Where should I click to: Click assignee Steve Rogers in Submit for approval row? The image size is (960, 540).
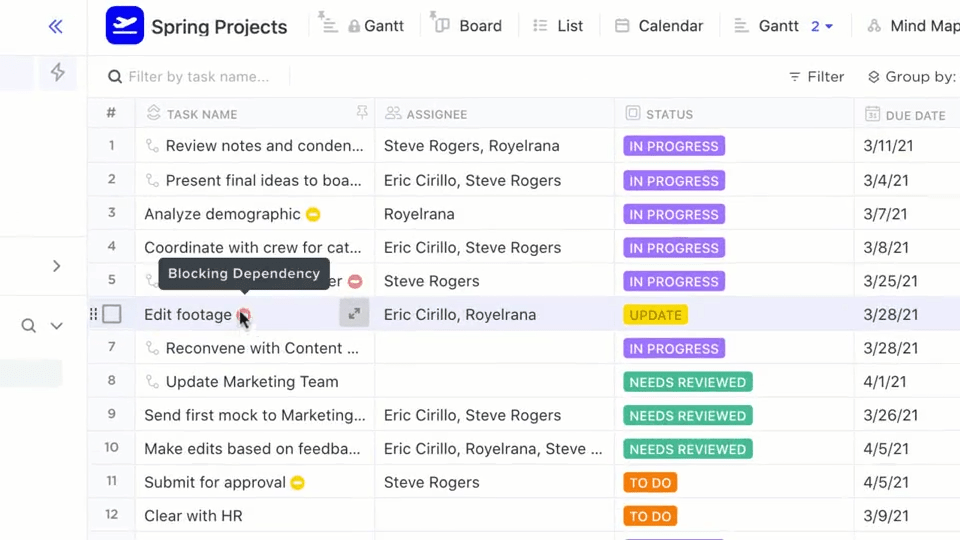click(x=432, y=482)
